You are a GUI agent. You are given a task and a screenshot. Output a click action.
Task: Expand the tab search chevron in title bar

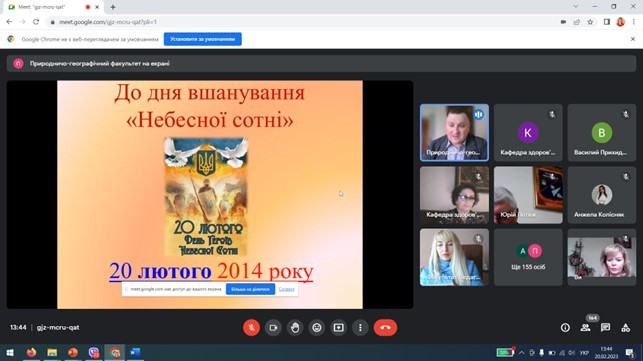click(x=576, y=7)
